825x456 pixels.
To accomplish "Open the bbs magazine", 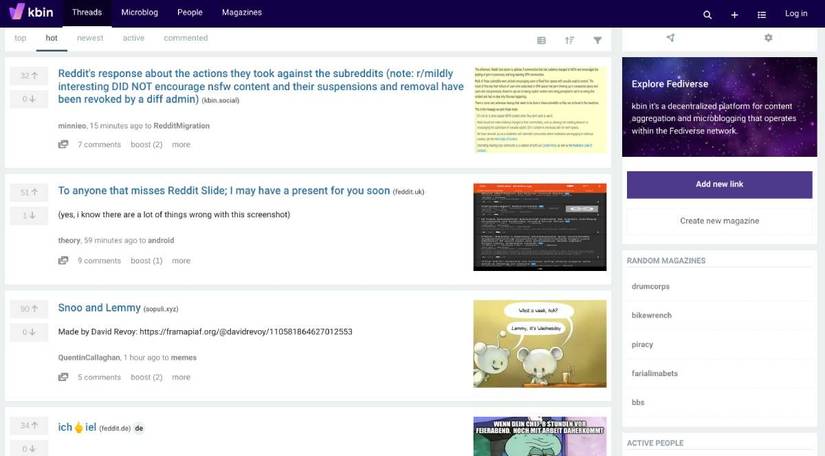I will point(638,402).
